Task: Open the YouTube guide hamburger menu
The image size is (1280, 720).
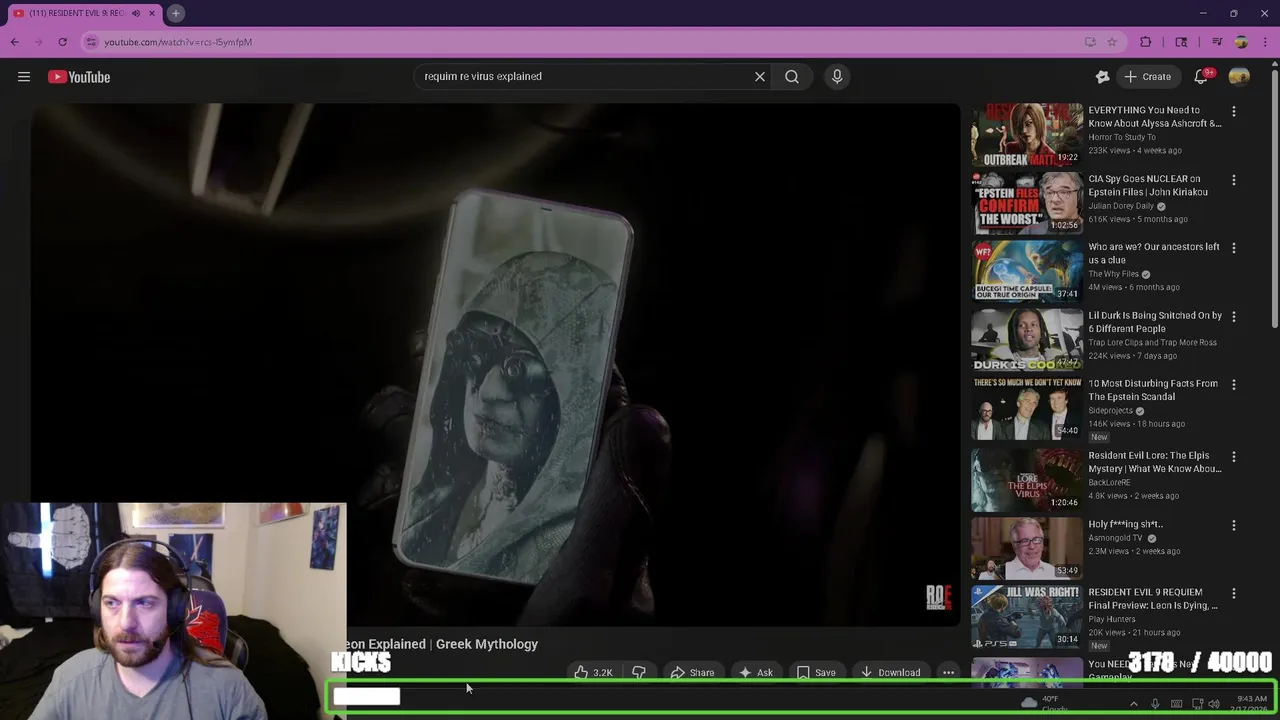Action: tap(24, 77)
